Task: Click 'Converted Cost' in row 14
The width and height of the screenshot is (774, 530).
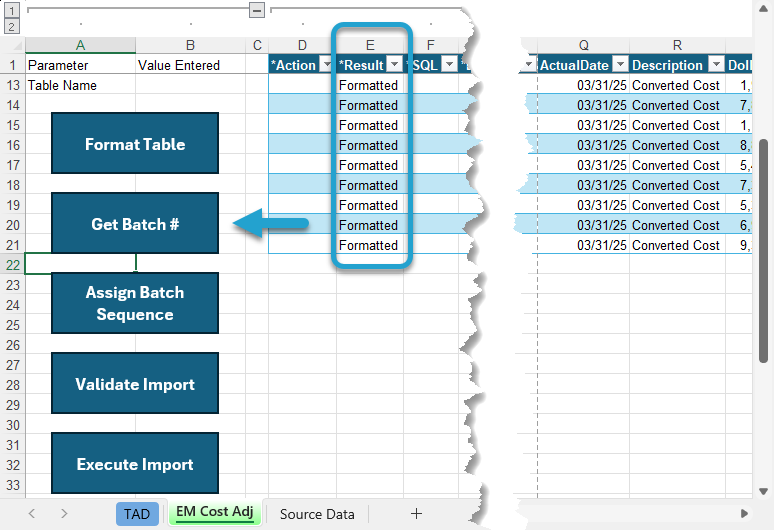Action: coord(676,106)
